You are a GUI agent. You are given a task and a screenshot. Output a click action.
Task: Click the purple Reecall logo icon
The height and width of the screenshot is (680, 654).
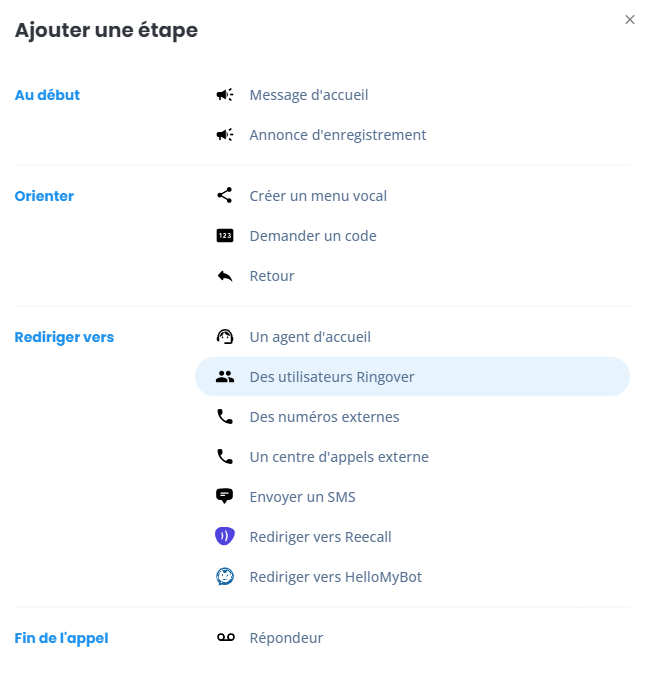pos(225,536)
